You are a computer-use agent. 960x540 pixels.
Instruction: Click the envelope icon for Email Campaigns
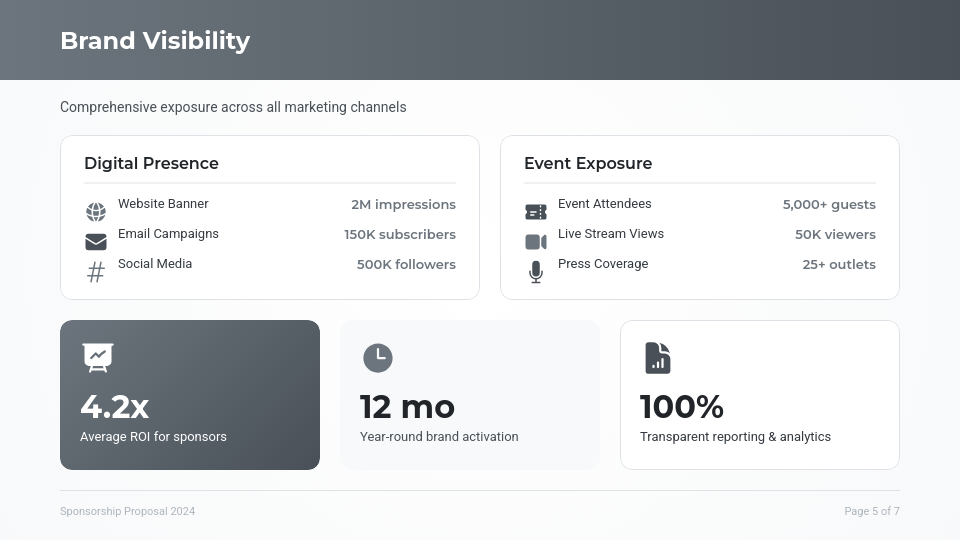[96, 242]
